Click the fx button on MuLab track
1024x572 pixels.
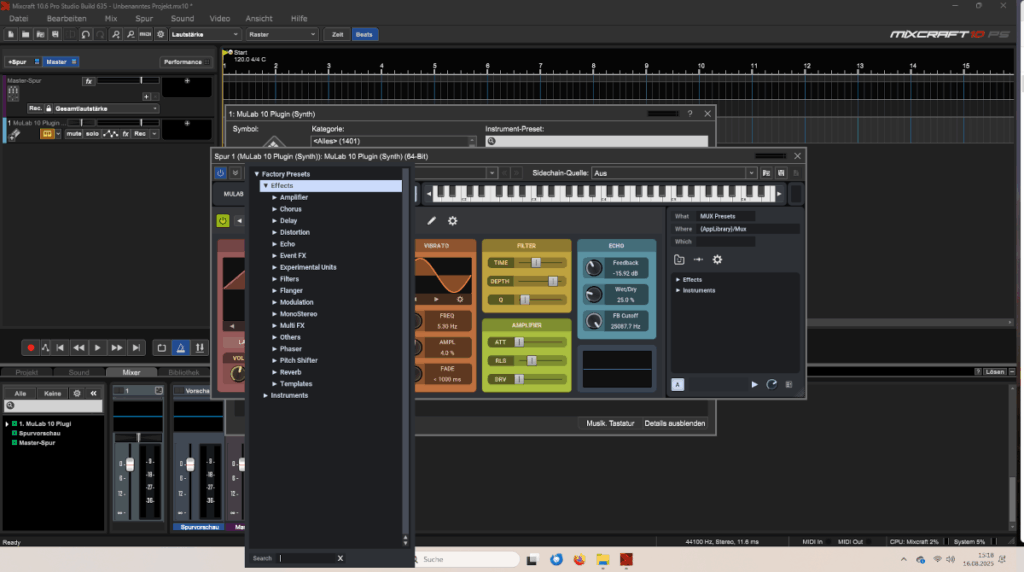(126, 134)
